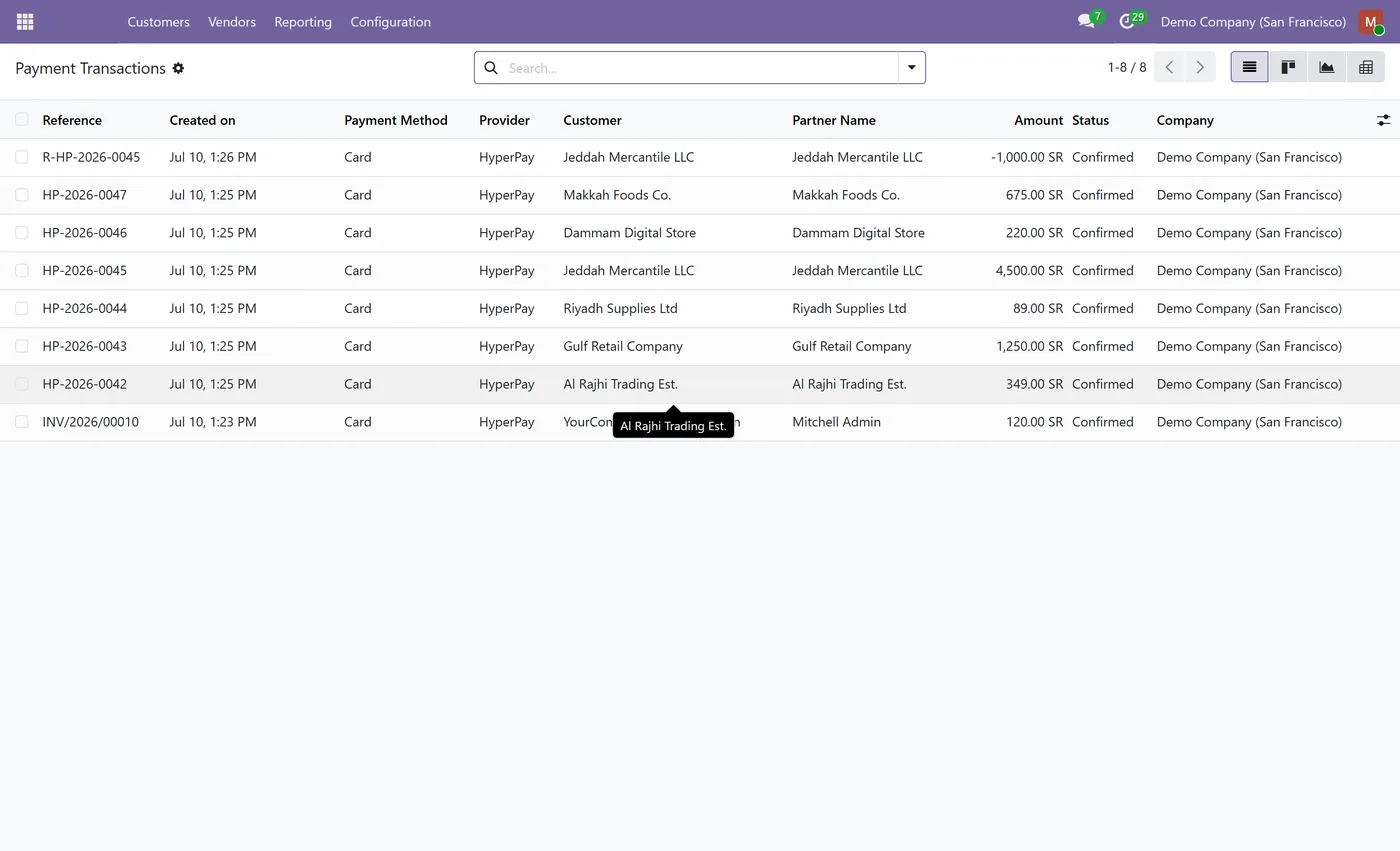Check the INV/2026/00010 row box
This screenshot has width=1400, height=851.
point(22,422)
